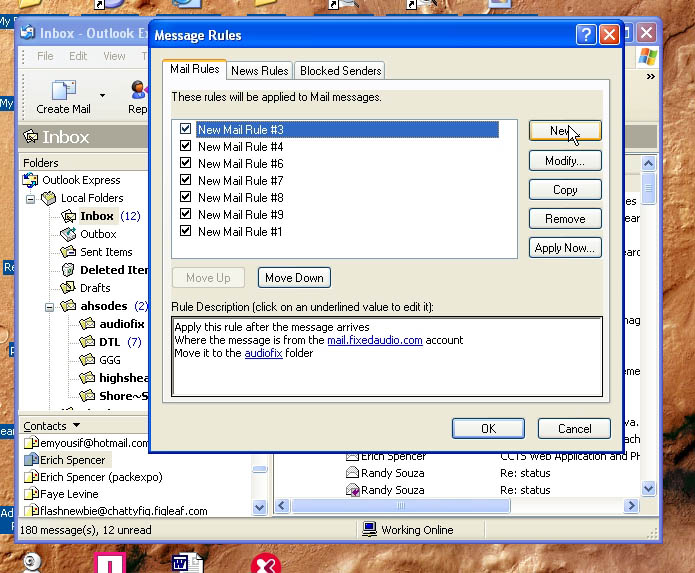The width and height of the screenshot is (695, 573).
Task: Open the Create Mail dropdown arrow
Action: (x=102, y=95)
